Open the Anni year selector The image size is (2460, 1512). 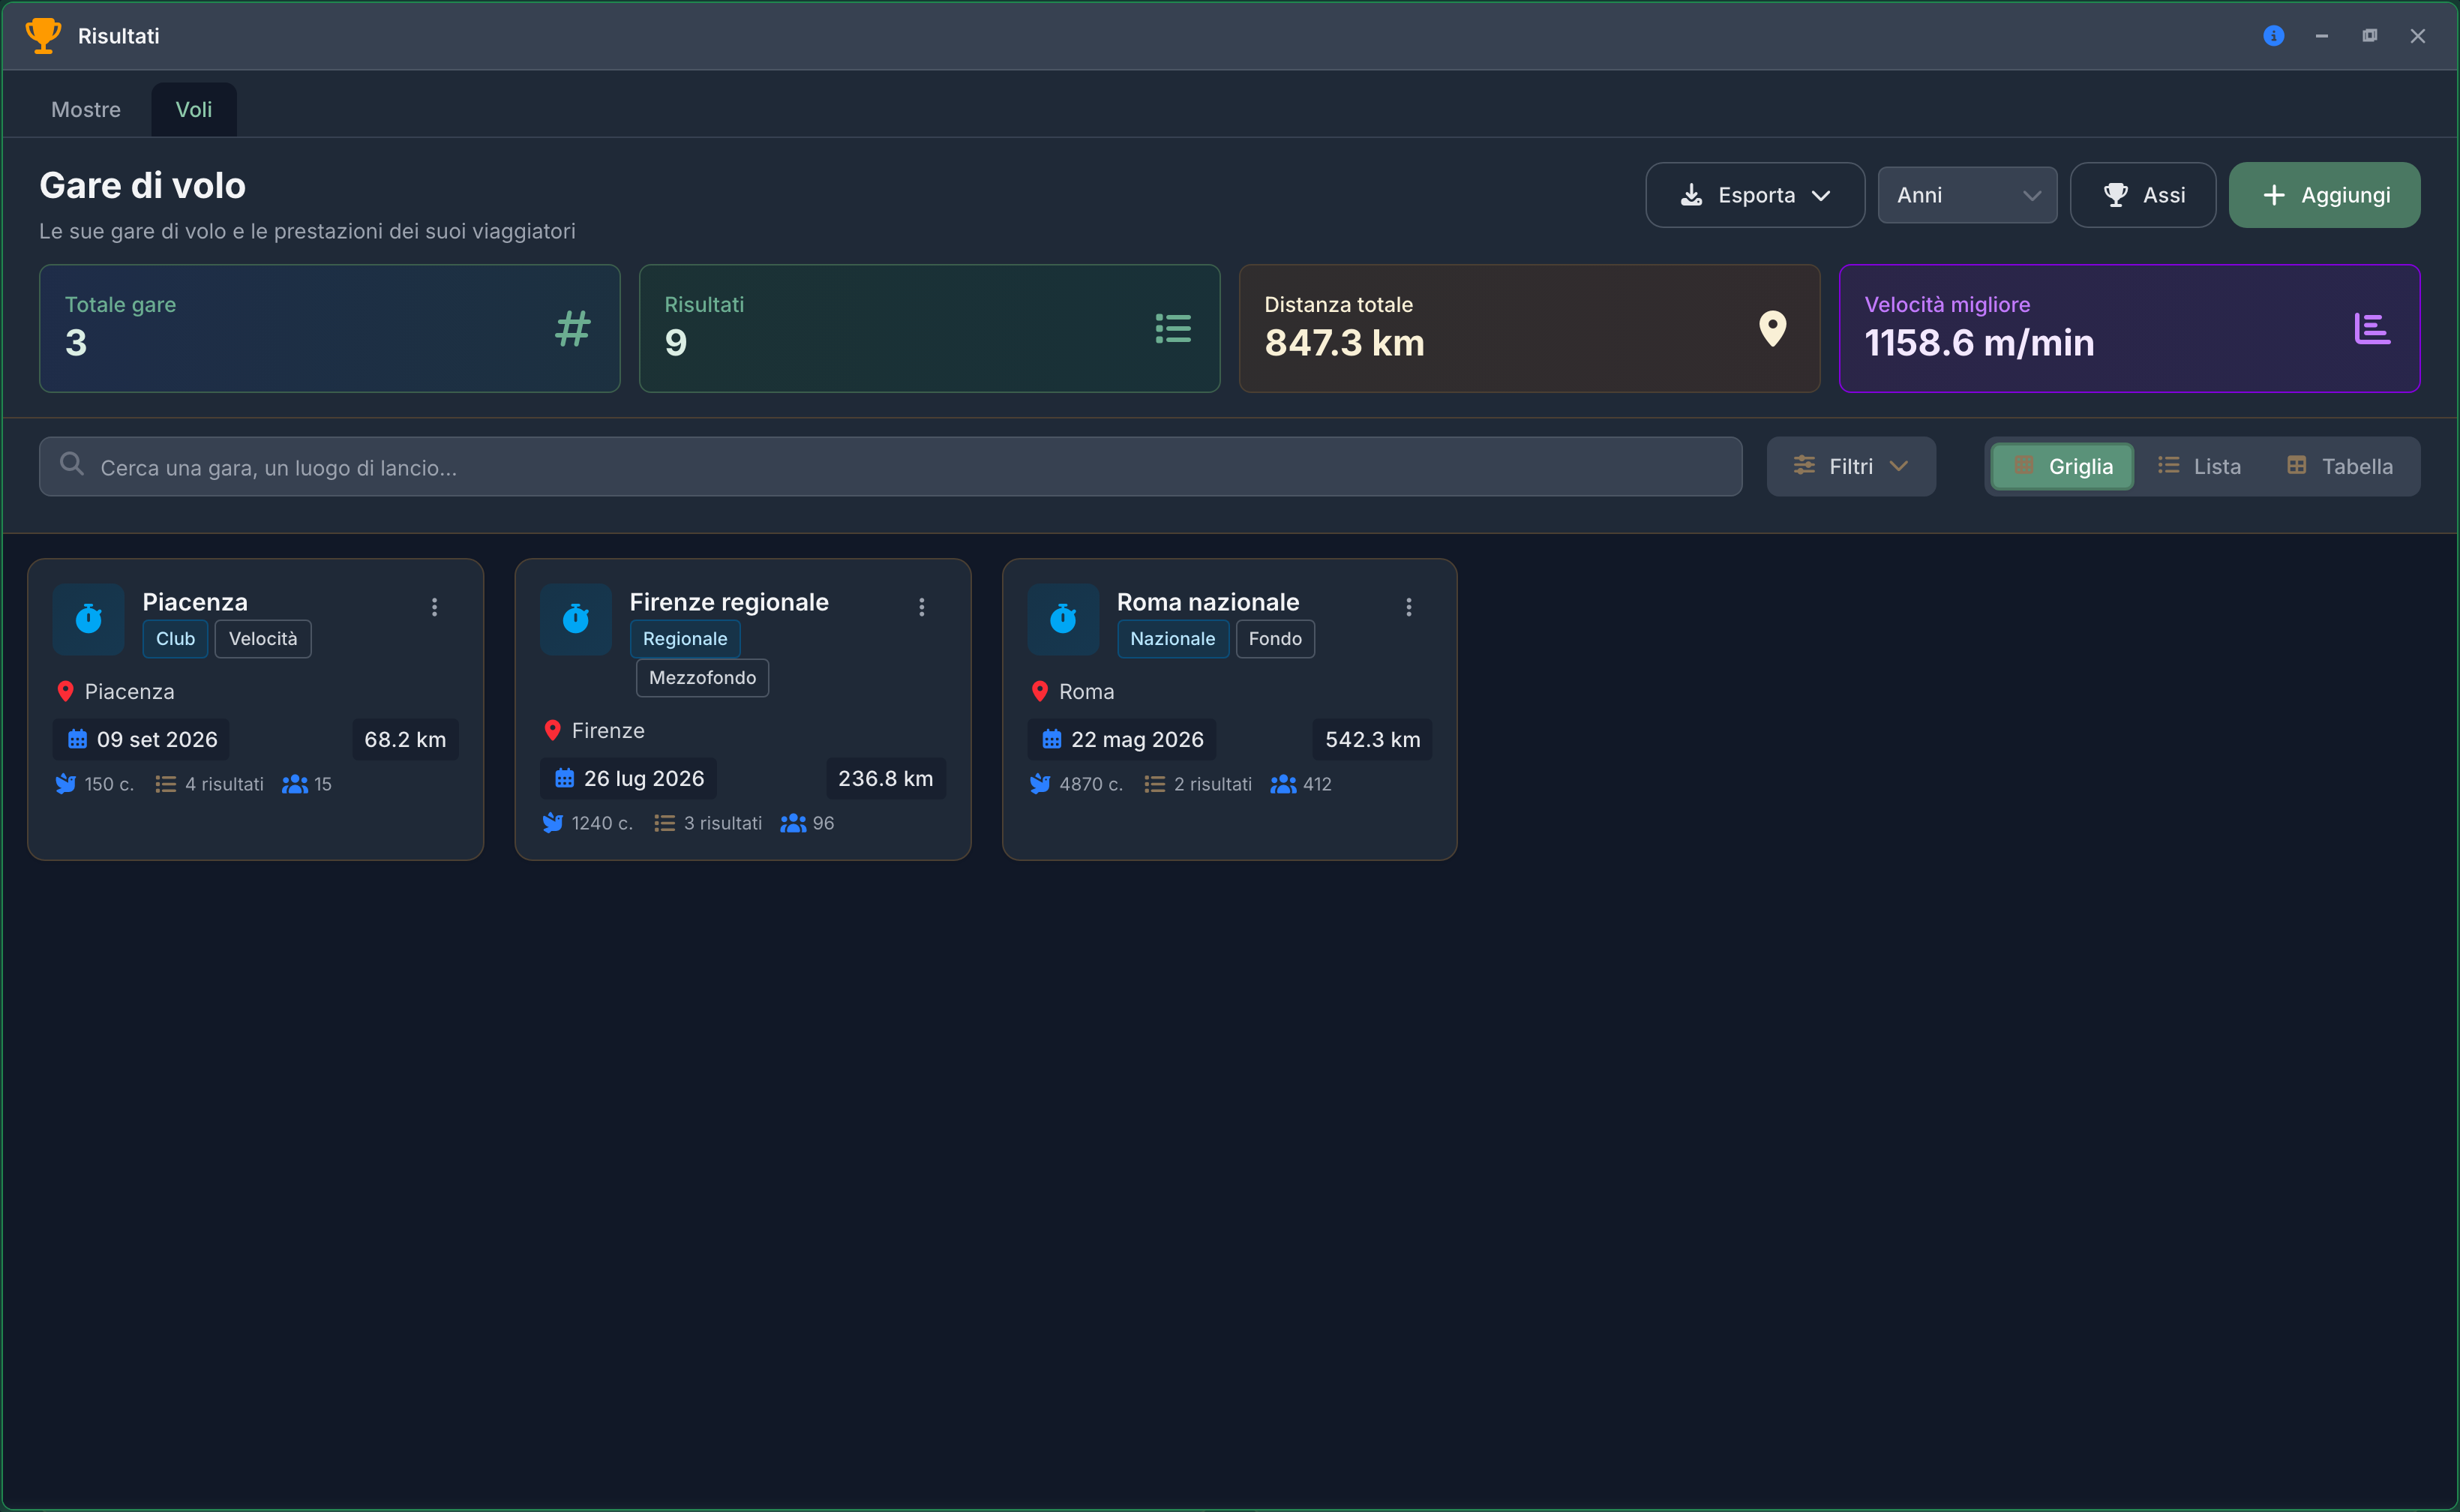[x=1967, y=195]
